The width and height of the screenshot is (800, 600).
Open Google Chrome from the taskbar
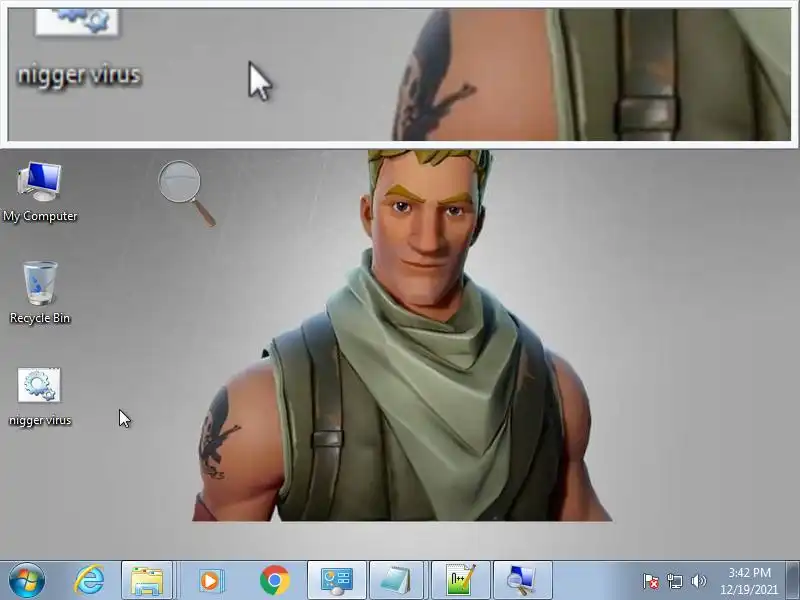pyautogui.click(x=274, y=581)
